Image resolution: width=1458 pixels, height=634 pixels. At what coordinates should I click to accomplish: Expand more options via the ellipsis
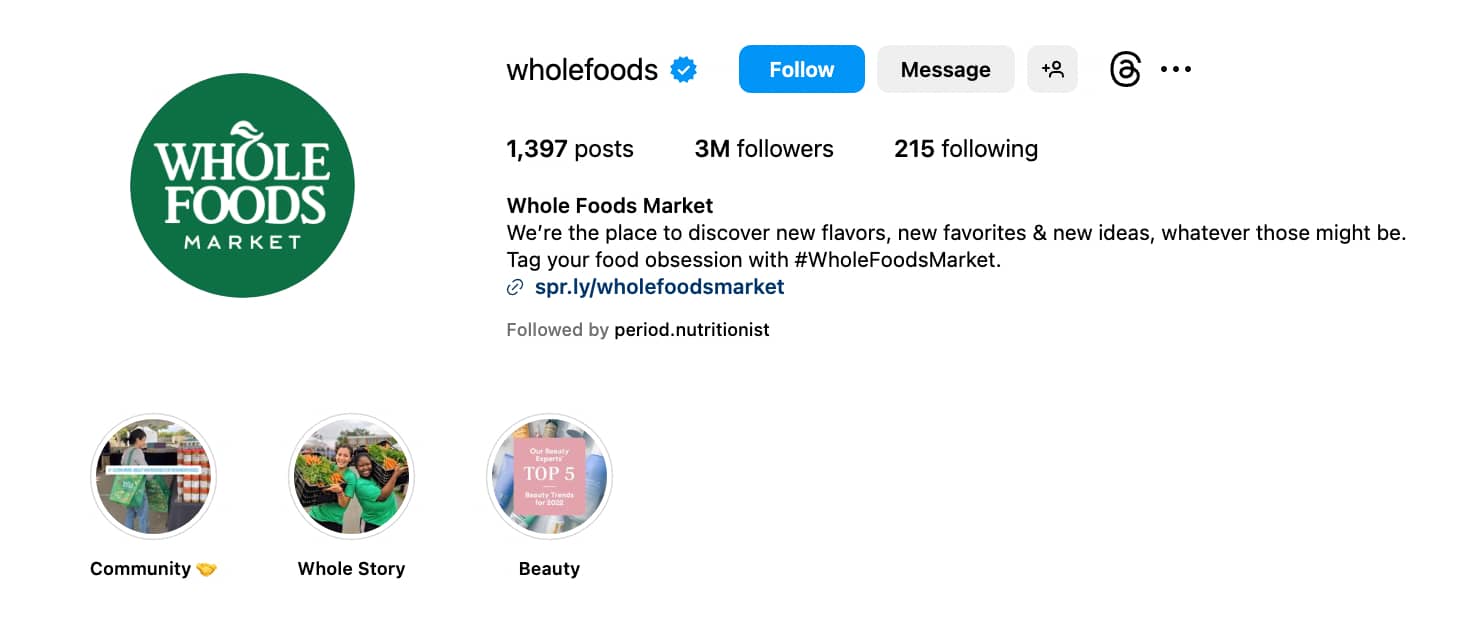point(1176,68)
